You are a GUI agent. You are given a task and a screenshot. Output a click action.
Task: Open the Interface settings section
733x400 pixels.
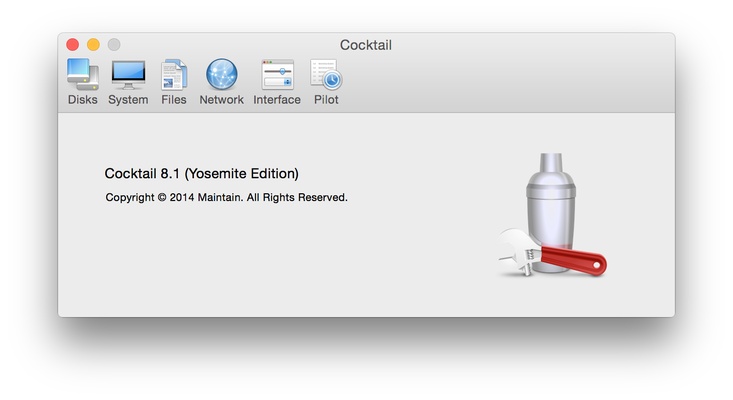tap(277, 81)
